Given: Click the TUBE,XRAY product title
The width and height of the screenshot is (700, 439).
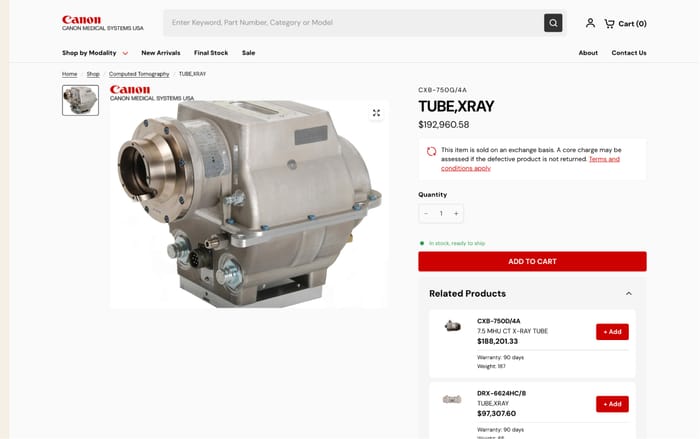Looking at the screenshot, I should tap(456, 106).
